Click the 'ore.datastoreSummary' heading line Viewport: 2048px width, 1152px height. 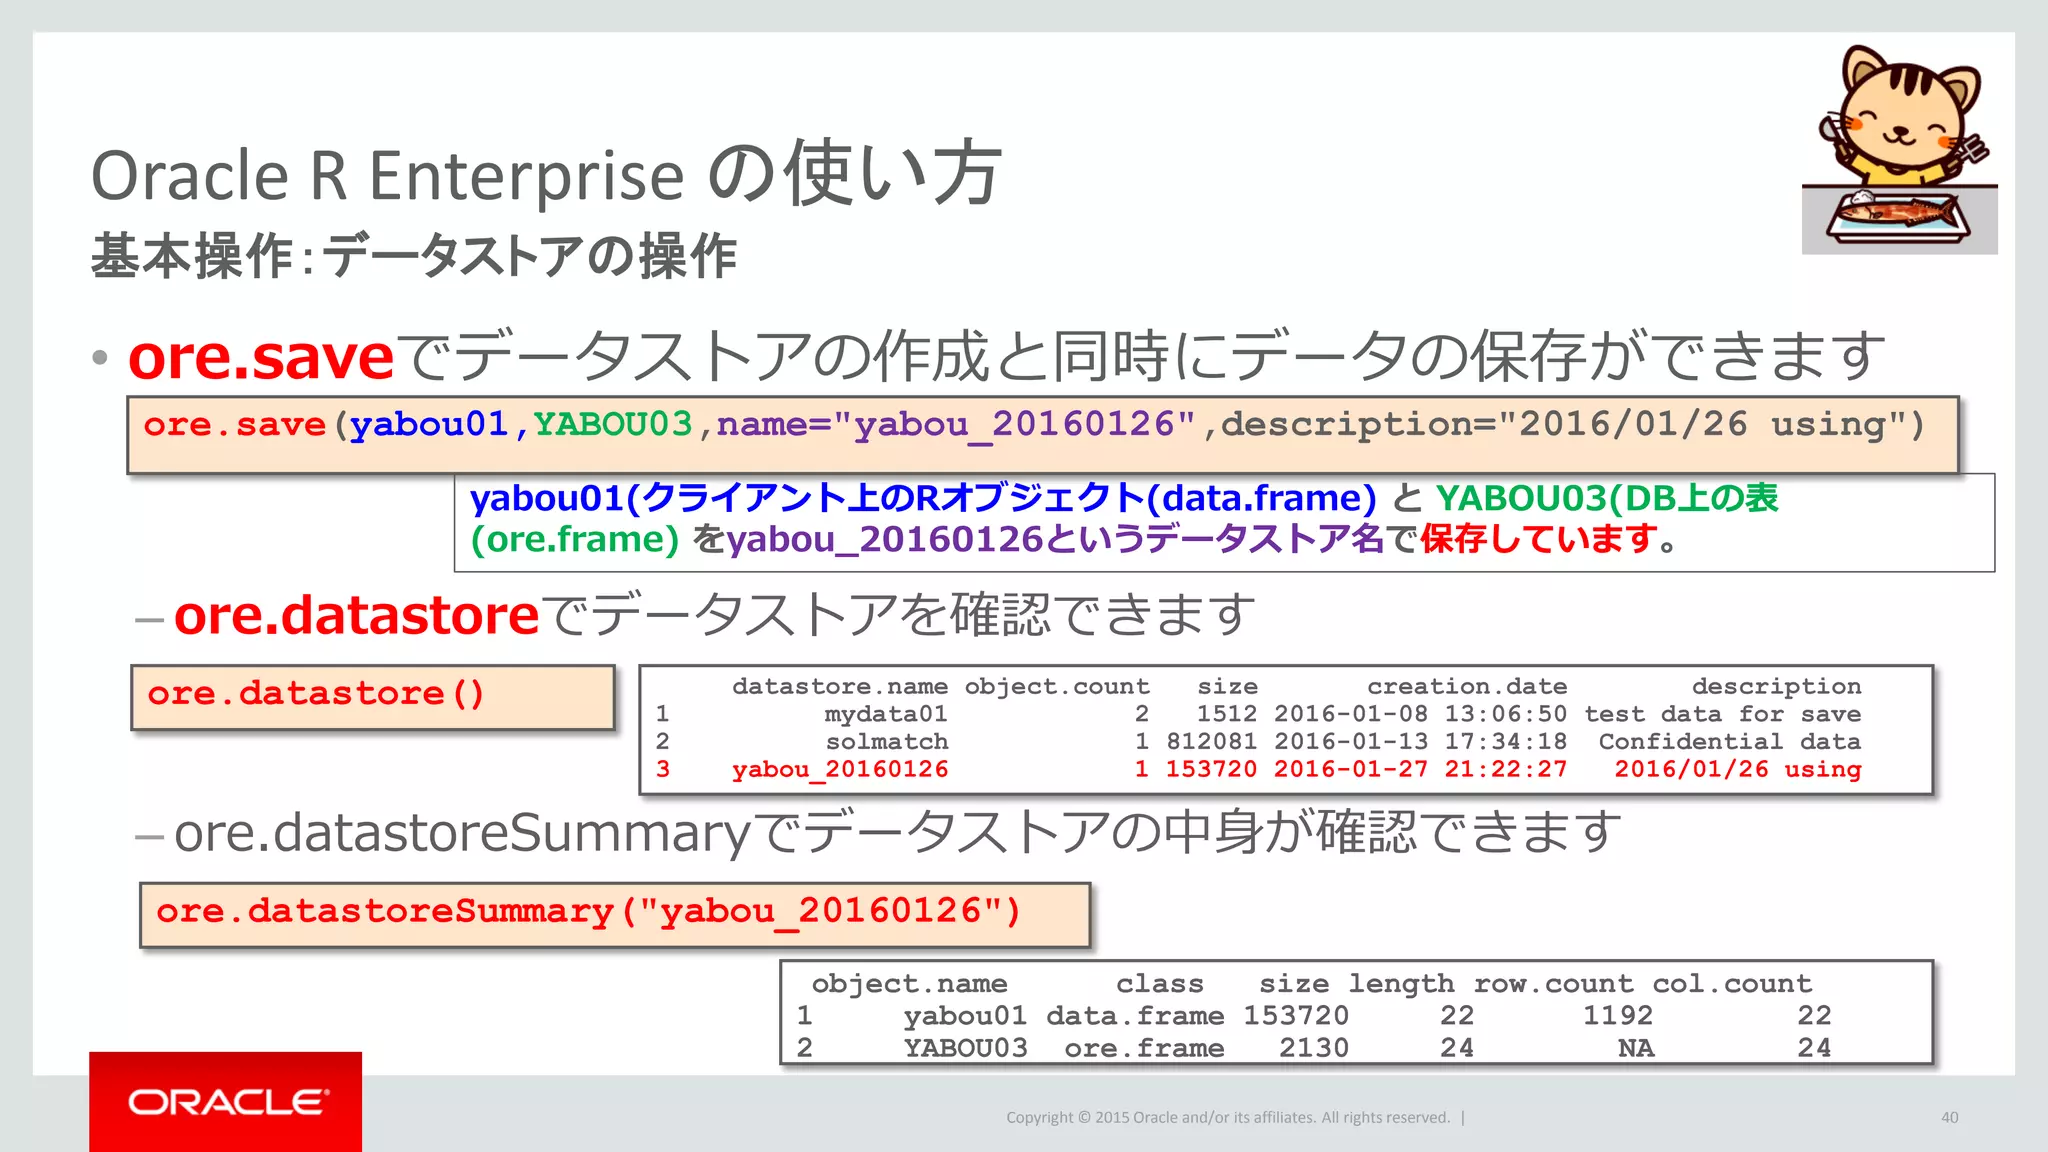point(897,833)
